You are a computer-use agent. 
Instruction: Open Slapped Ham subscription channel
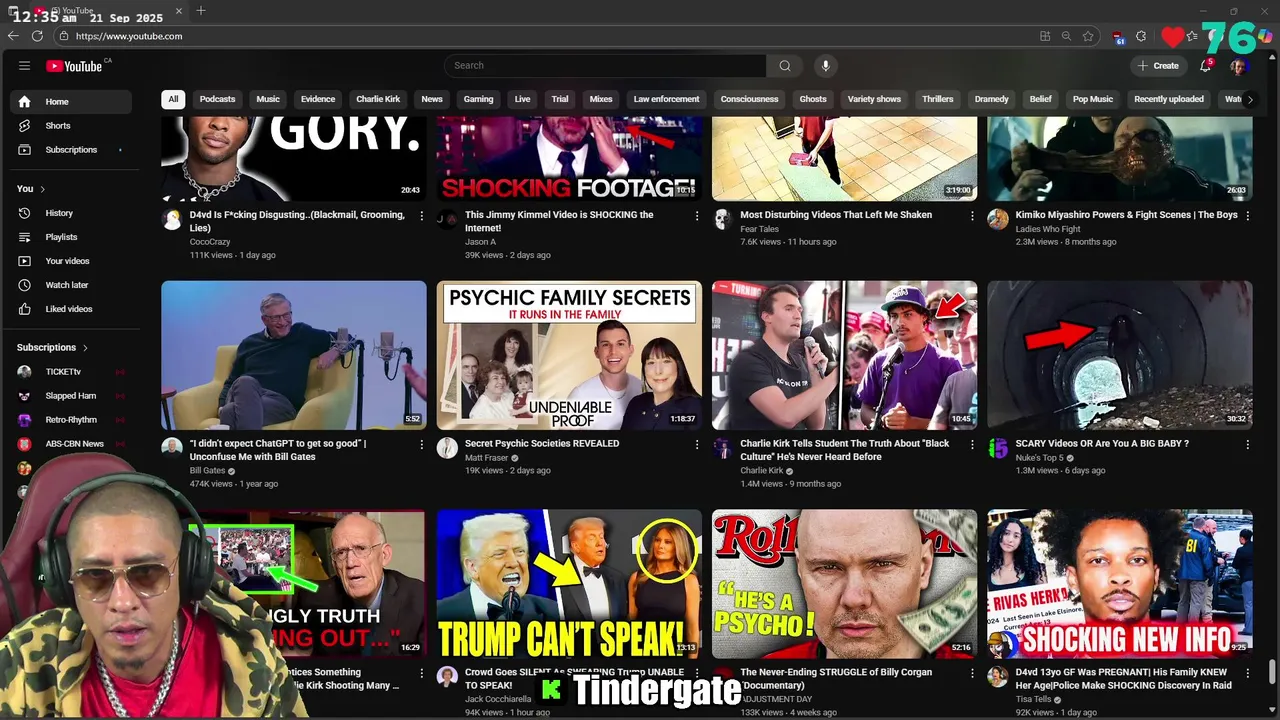(70, 396)
